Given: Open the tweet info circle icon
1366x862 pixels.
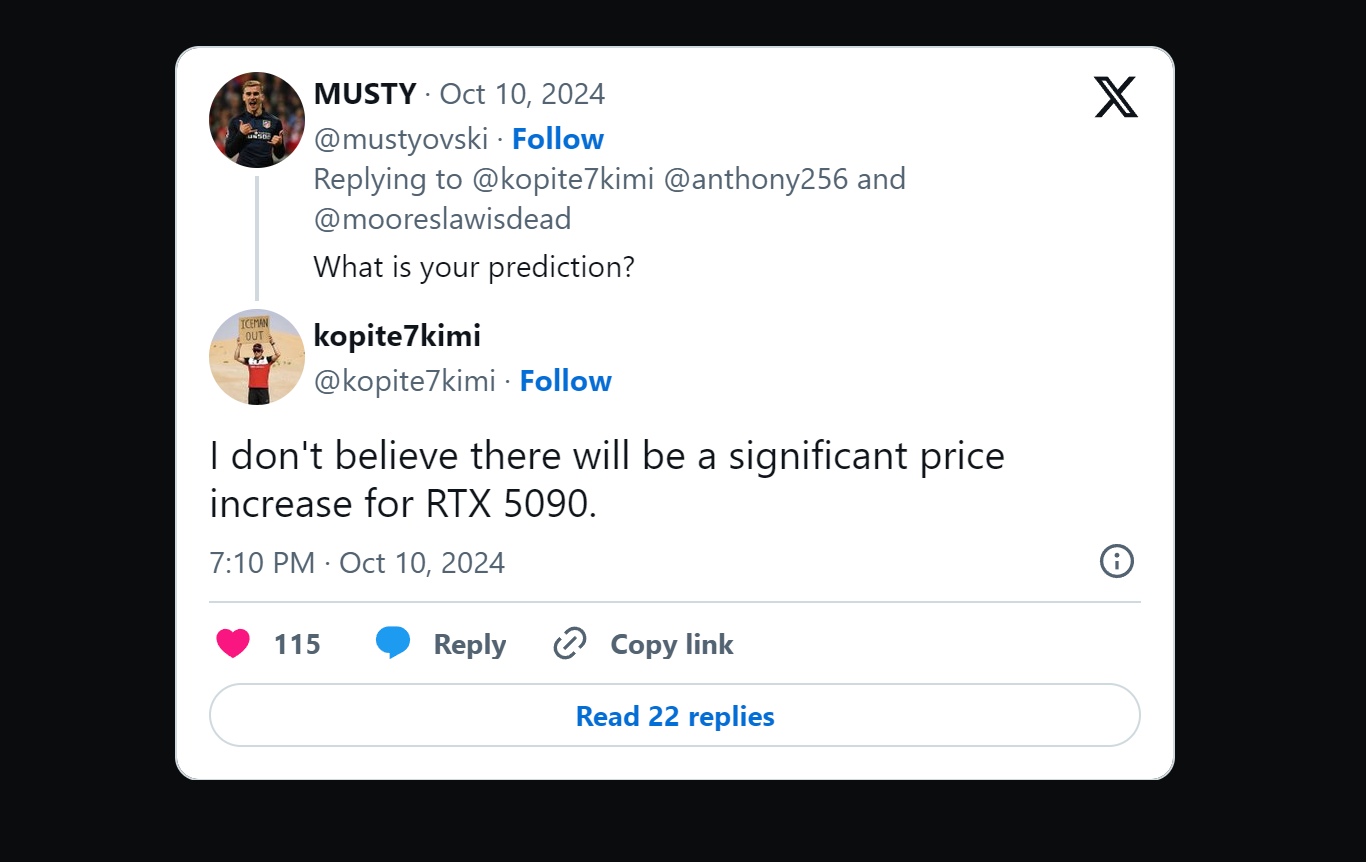Looking at the screenshot, I should click(x=1116, y=561).
